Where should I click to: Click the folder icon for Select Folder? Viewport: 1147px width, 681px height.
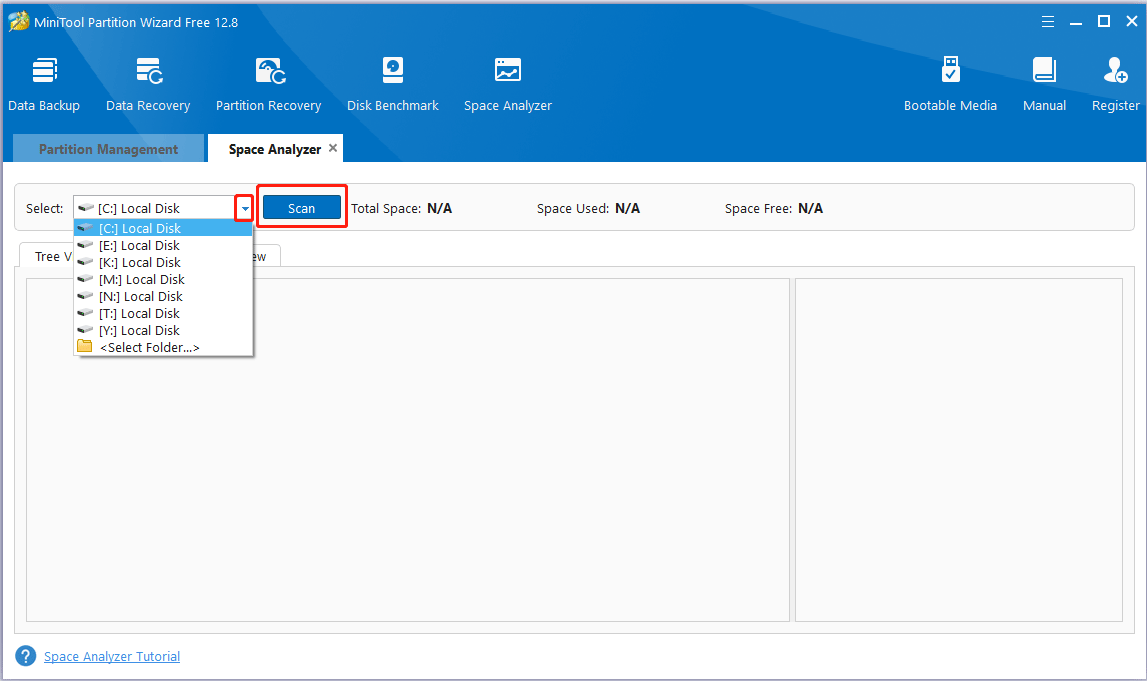[85, 347]
